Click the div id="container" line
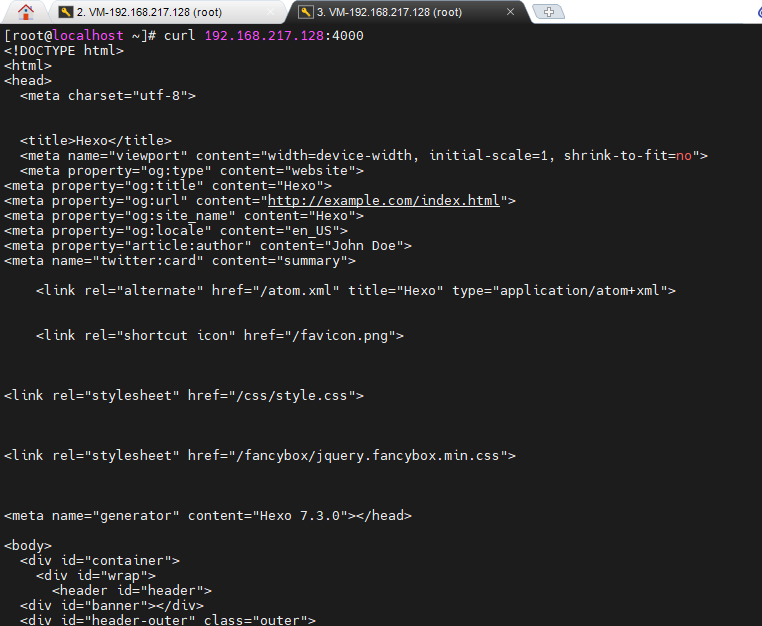762x626 pixels. pyautogui.click(x=100, y=561)
